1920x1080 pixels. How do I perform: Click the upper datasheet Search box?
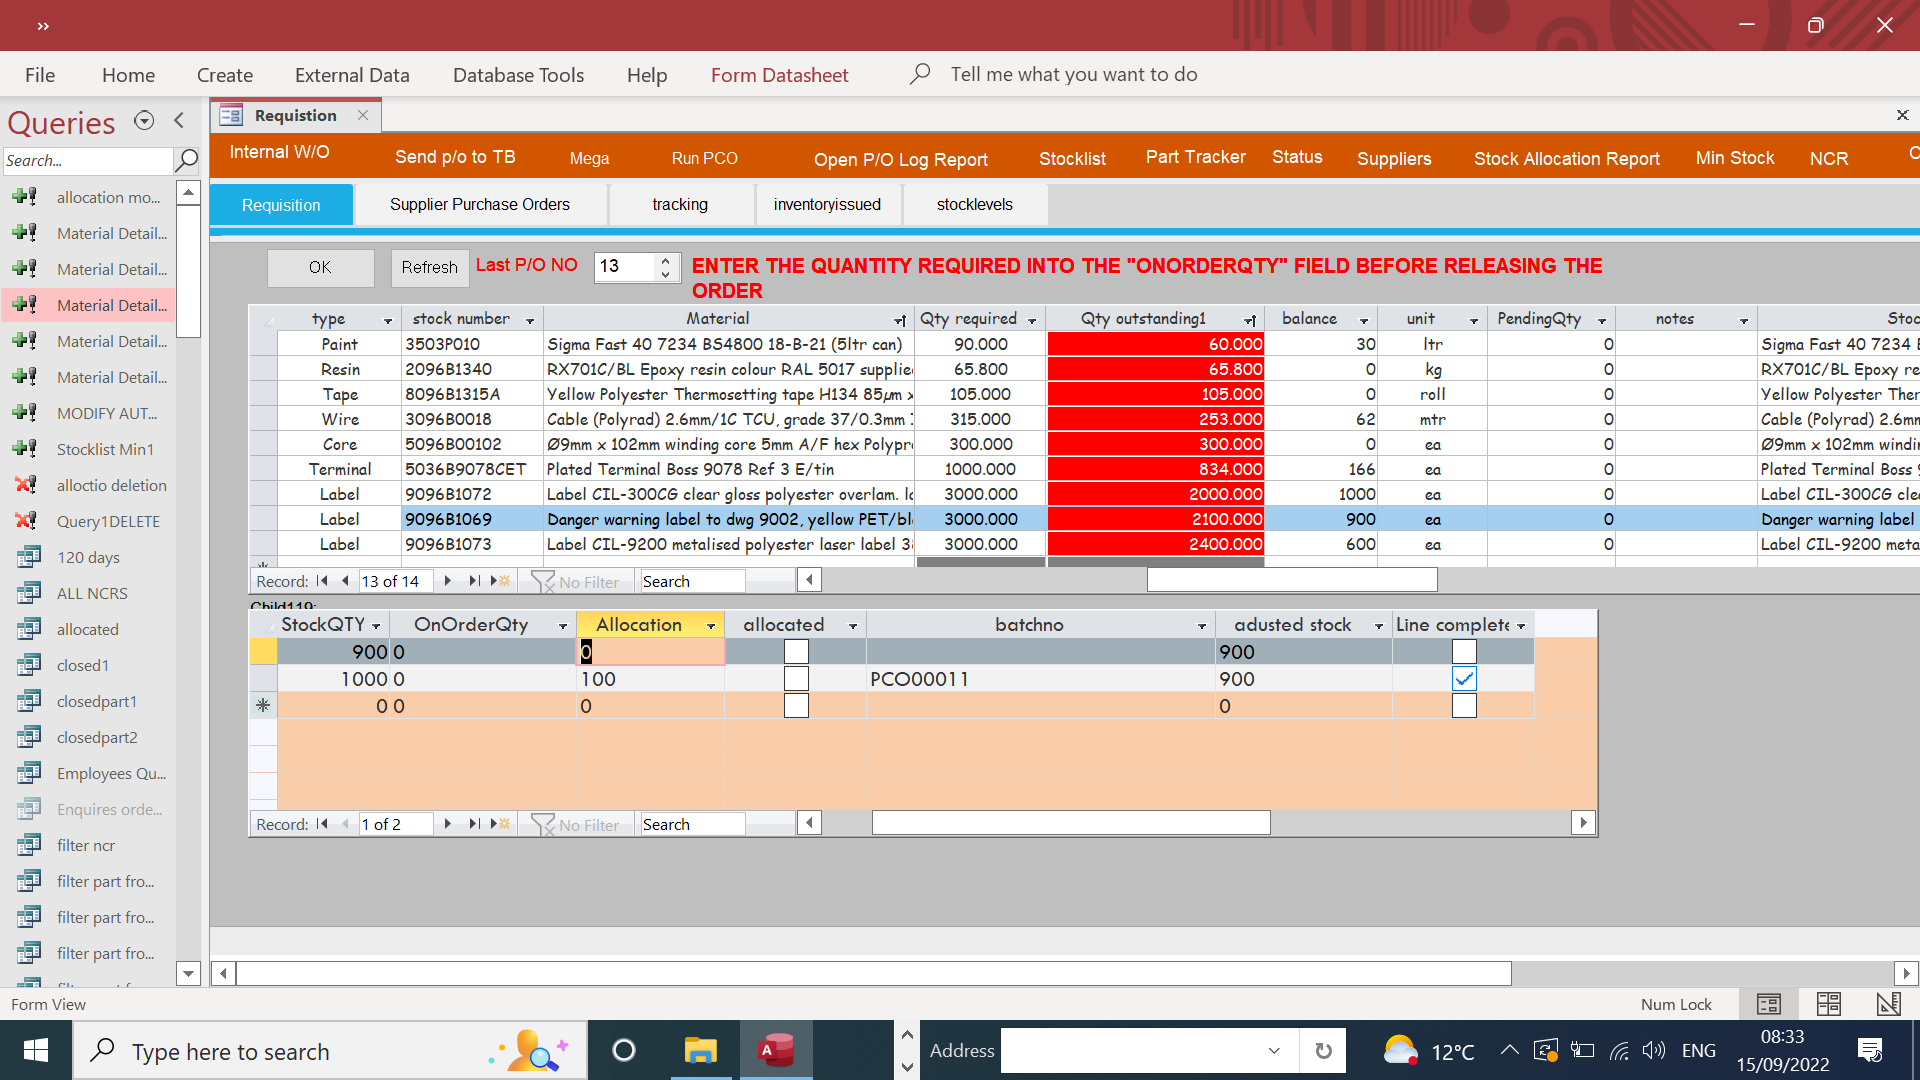[x=692, y=581]
